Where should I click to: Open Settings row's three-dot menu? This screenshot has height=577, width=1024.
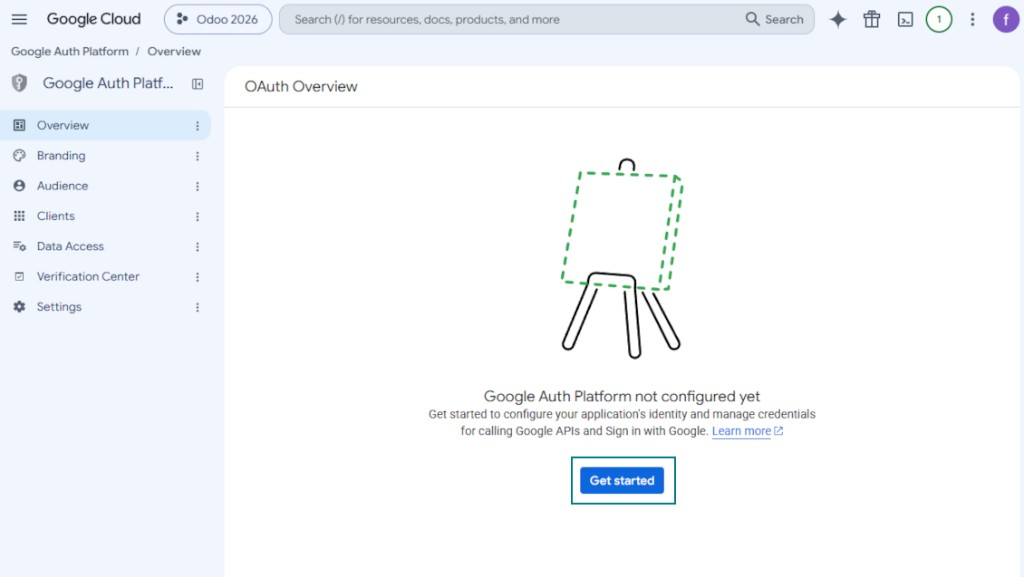coord(197,307)
